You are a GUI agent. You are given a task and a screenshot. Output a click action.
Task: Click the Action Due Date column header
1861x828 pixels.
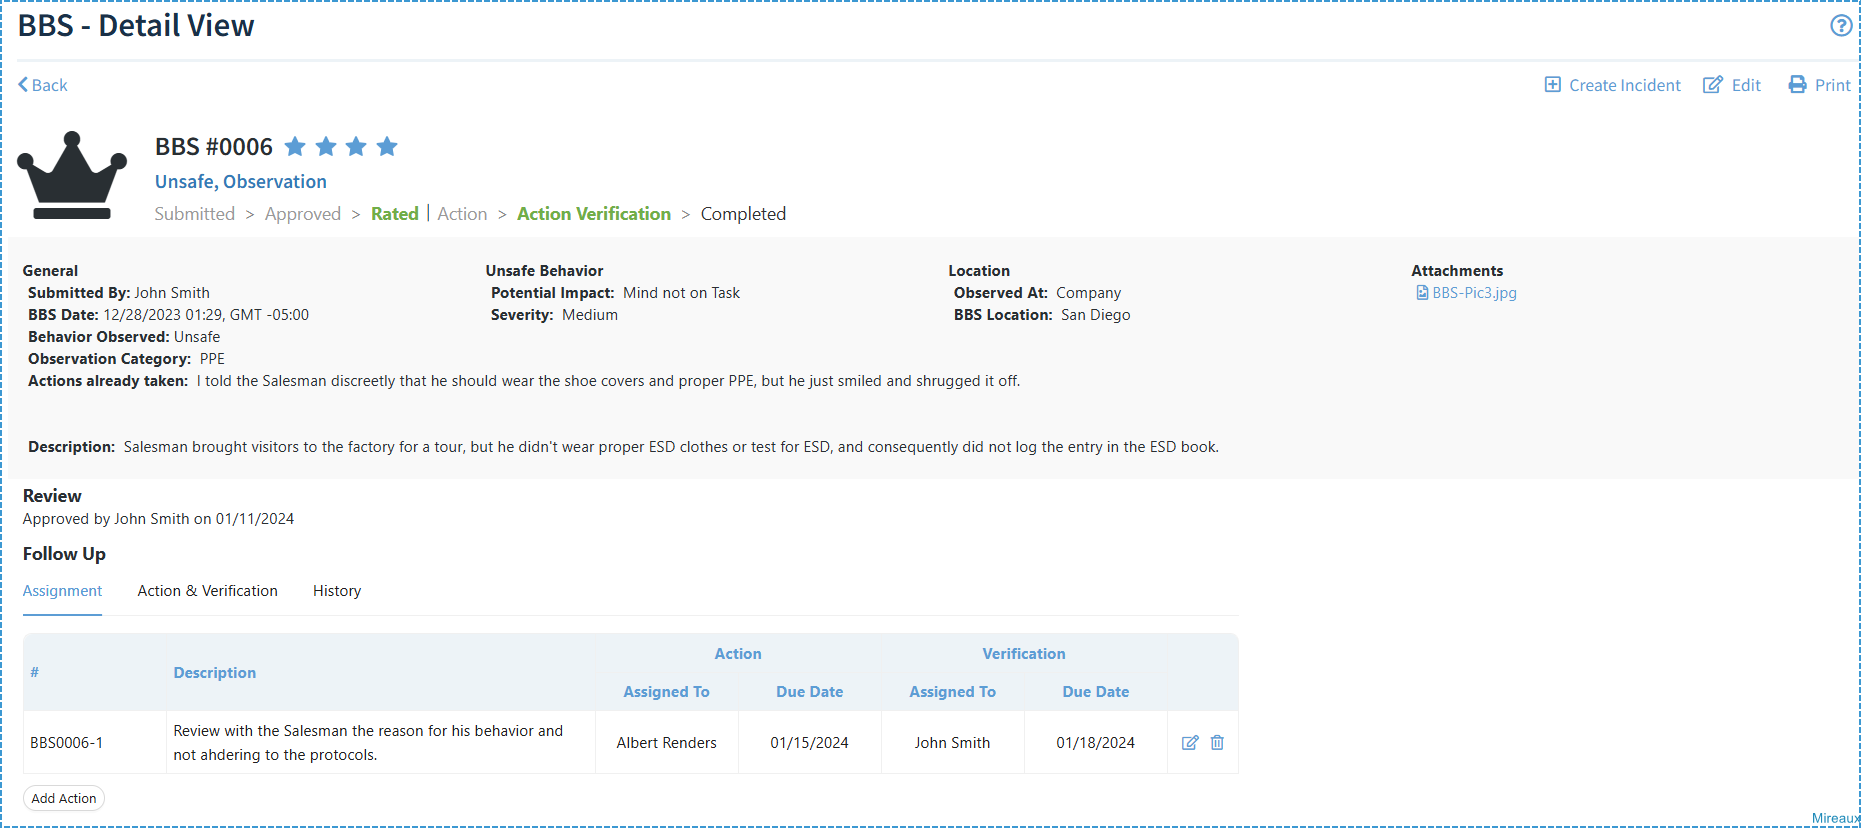point(810,692)
